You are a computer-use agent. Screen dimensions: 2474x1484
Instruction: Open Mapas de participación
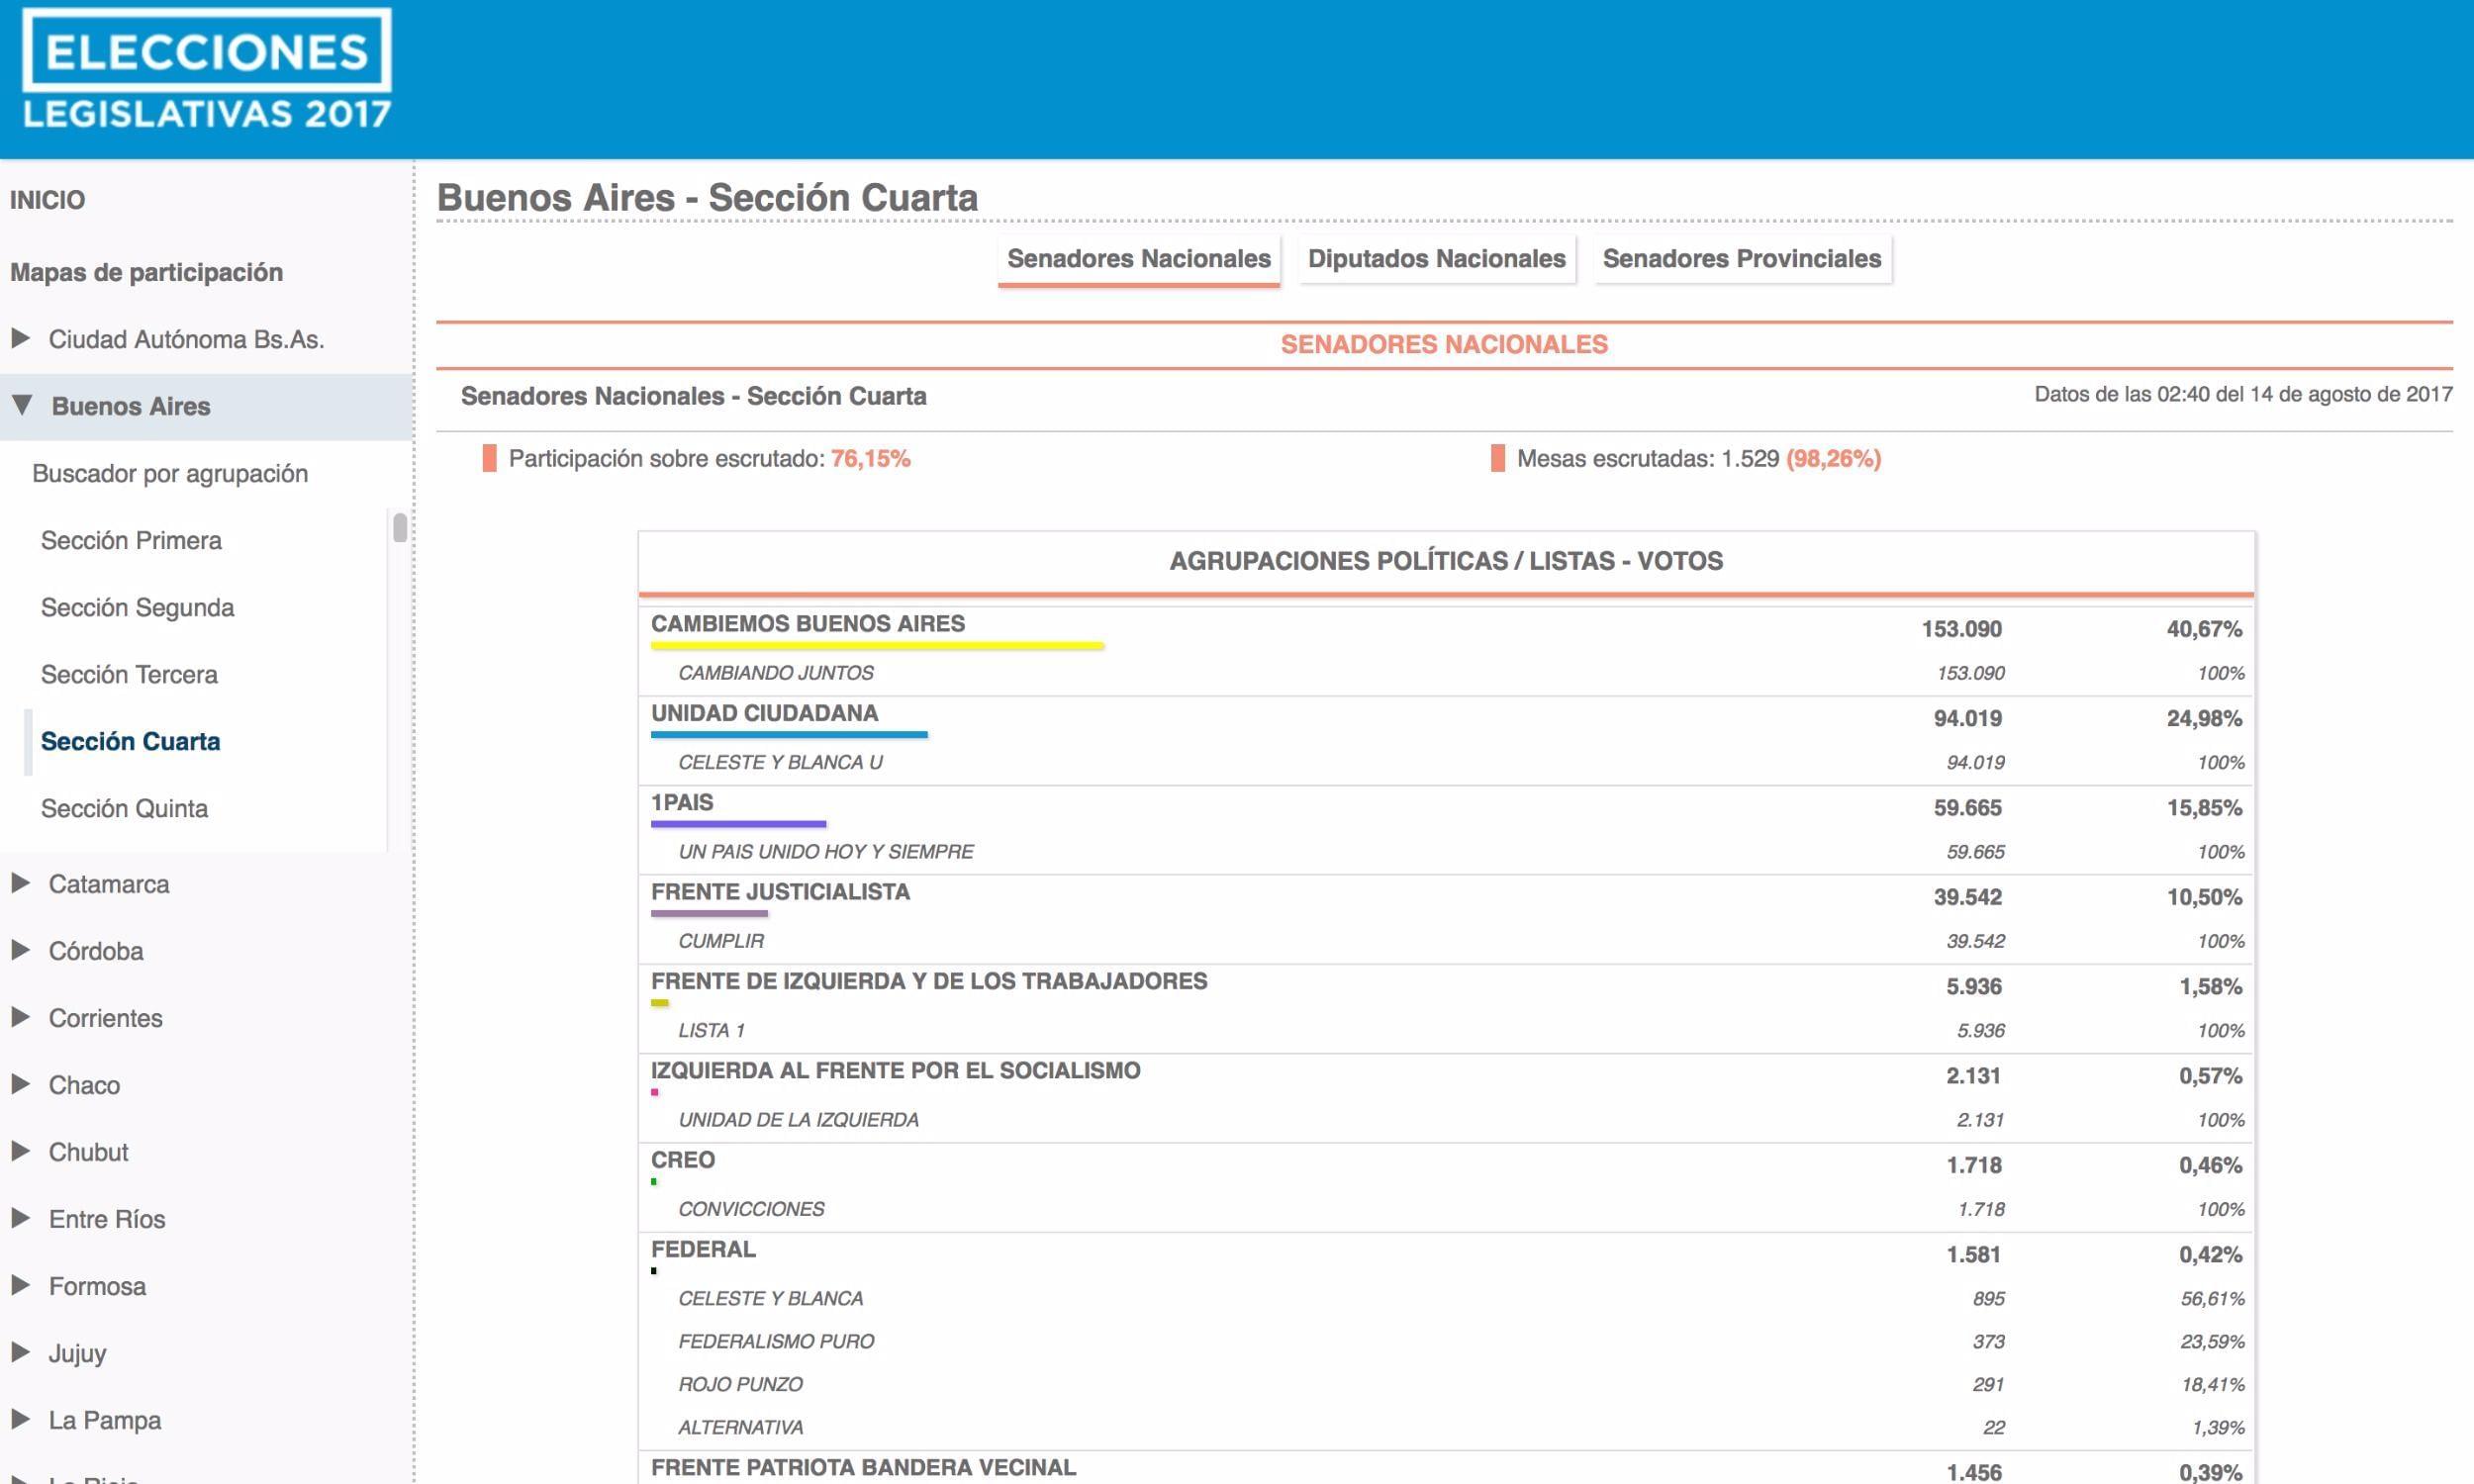pyautogui.click(x=146, y=272)
